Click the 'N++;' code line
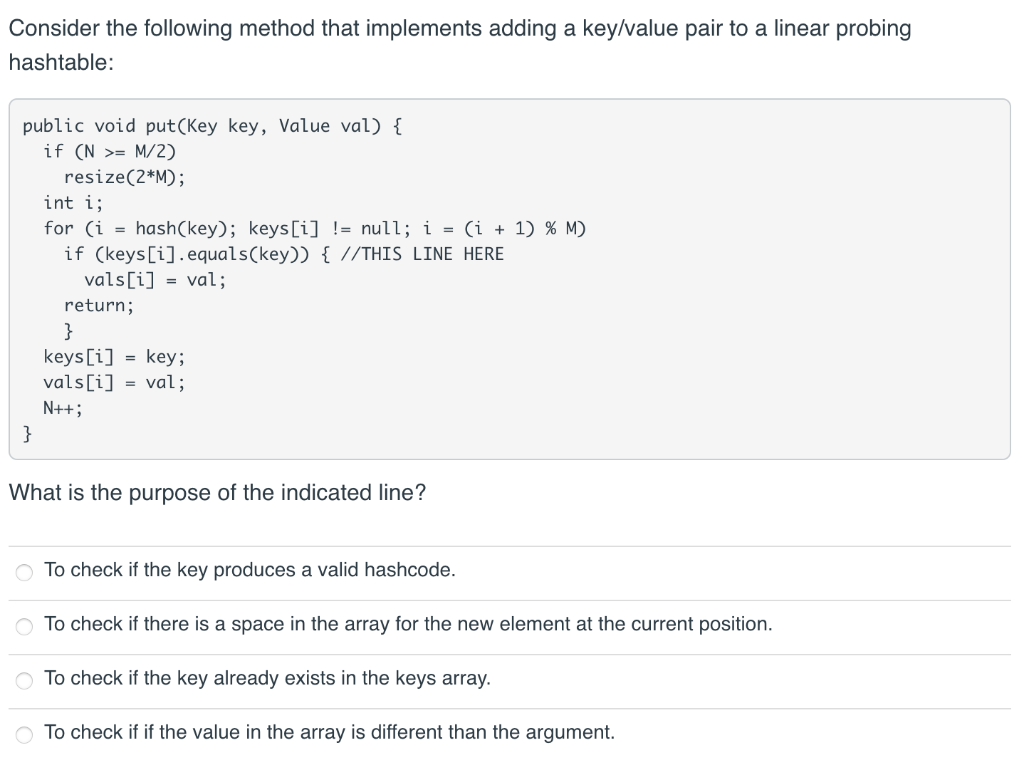 (63, 408)
